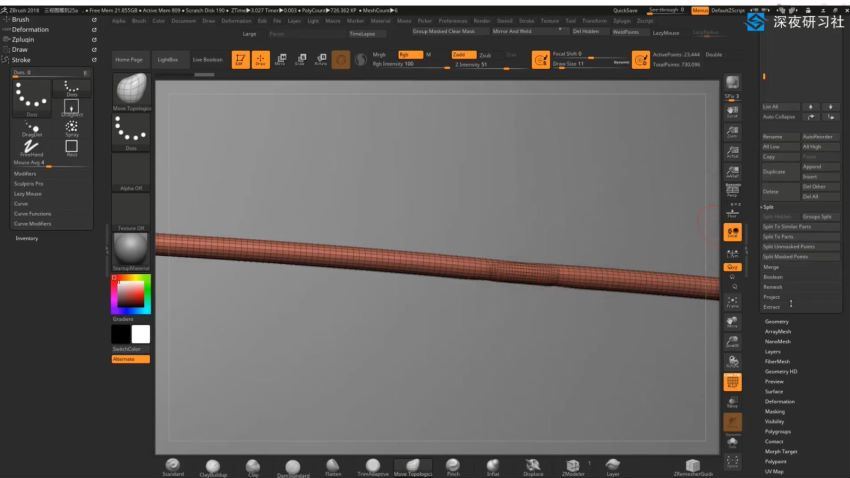Open the Material menu
This screenshot has width=850, height=478.
380,21
